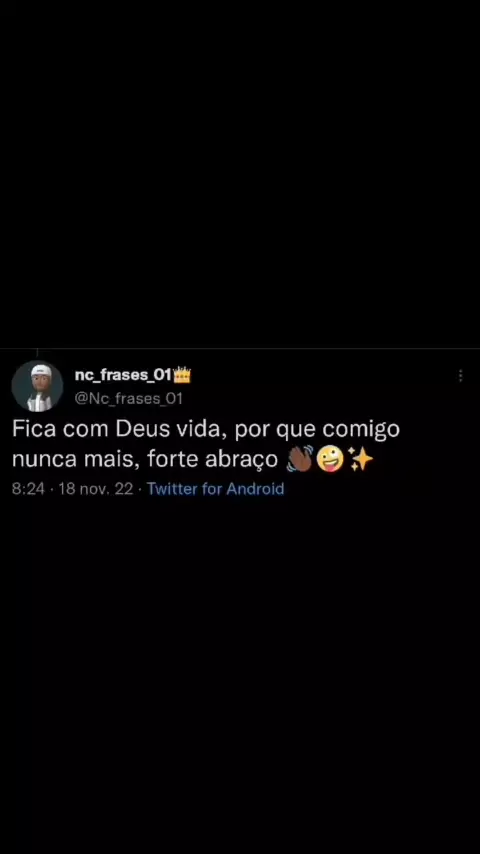Click the waving hand emoji in the tweet
Screen dimensions: 480x854
[x=300, y=459]
